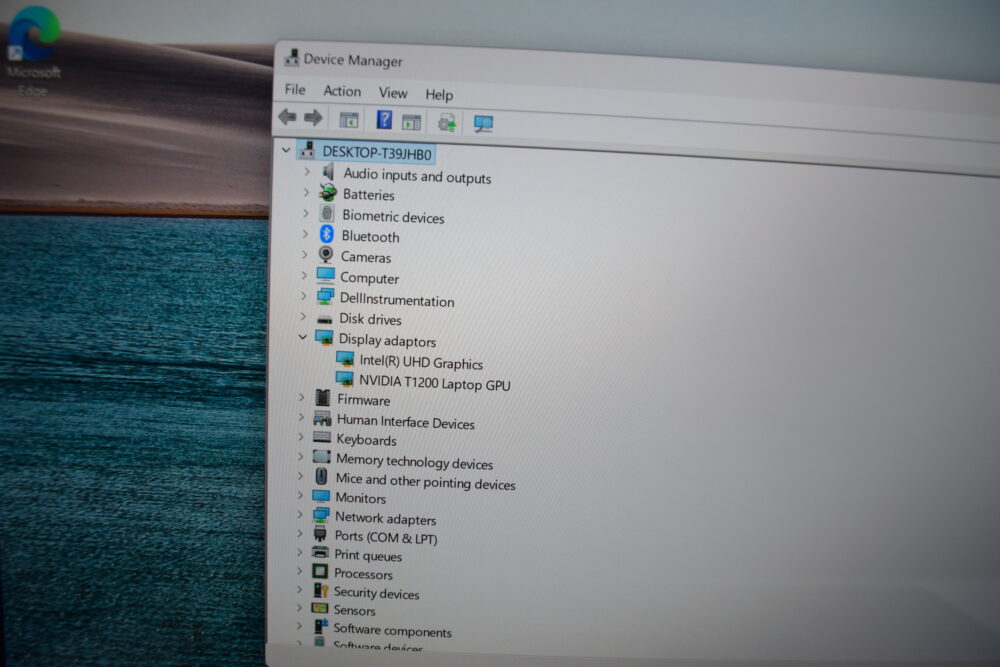This screenshot has height=667, width=1000.
Task: Open the Help menu
Action: [439, 95]
